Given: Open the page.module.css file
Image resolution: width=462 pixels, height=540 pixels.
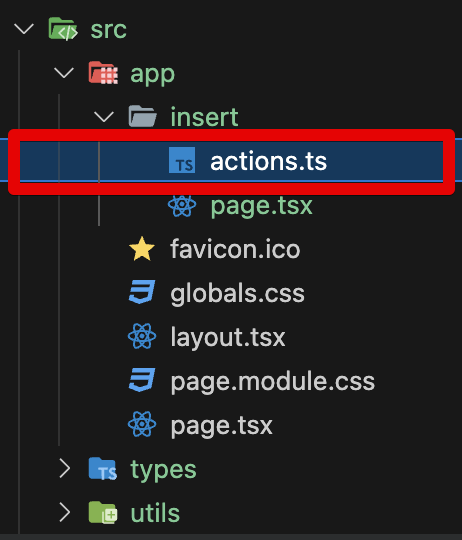Looking at the screenshot, I should [273, 381].
